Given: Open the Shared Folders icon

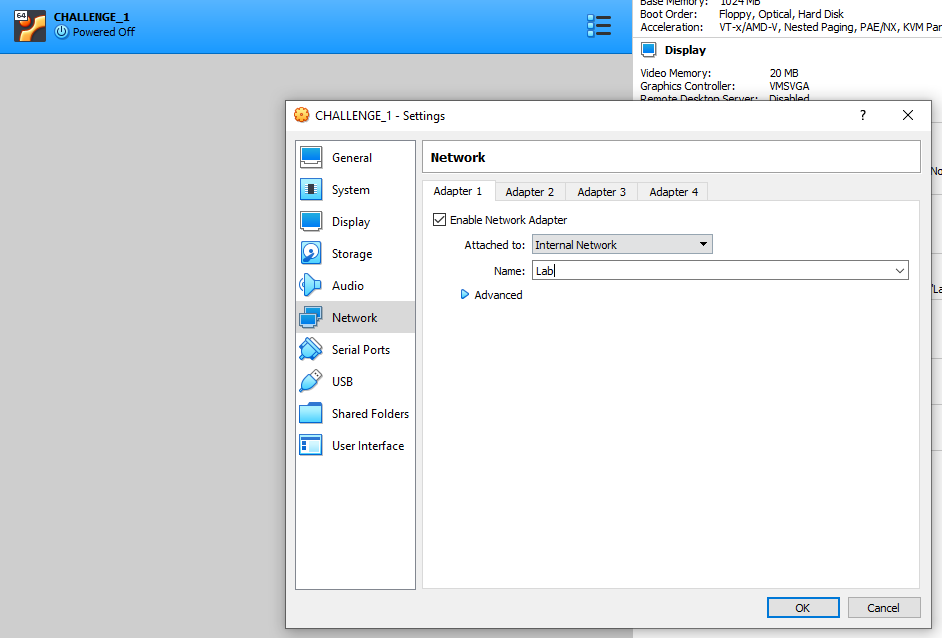Looking at the screenshot, I should pos(311,414).
